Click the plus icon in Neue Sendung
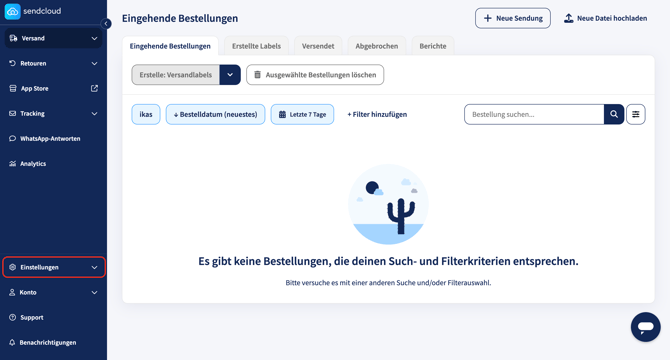 pos(488,18)
